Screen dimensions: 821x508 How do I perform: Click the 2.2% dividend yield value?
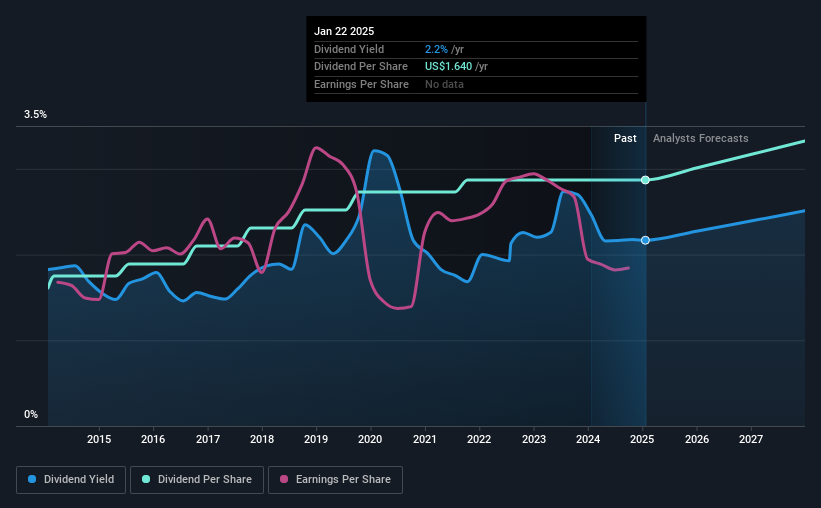[436, 49]
